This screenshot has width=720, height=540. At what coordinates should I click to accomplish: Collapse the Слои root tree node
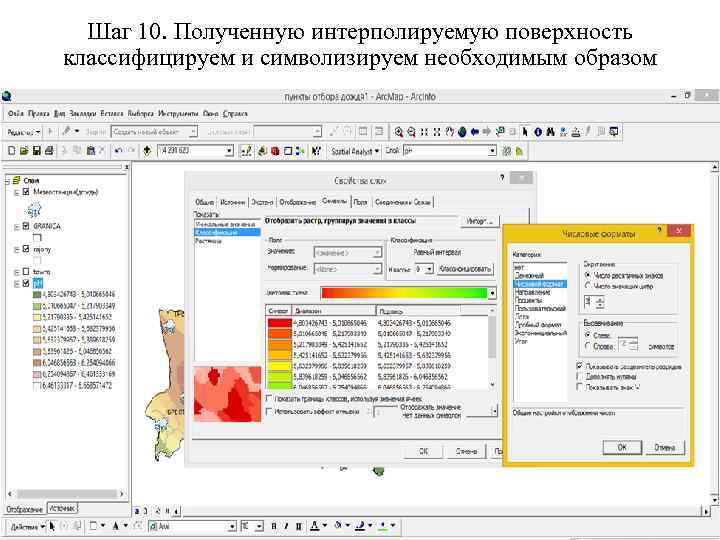7,181
